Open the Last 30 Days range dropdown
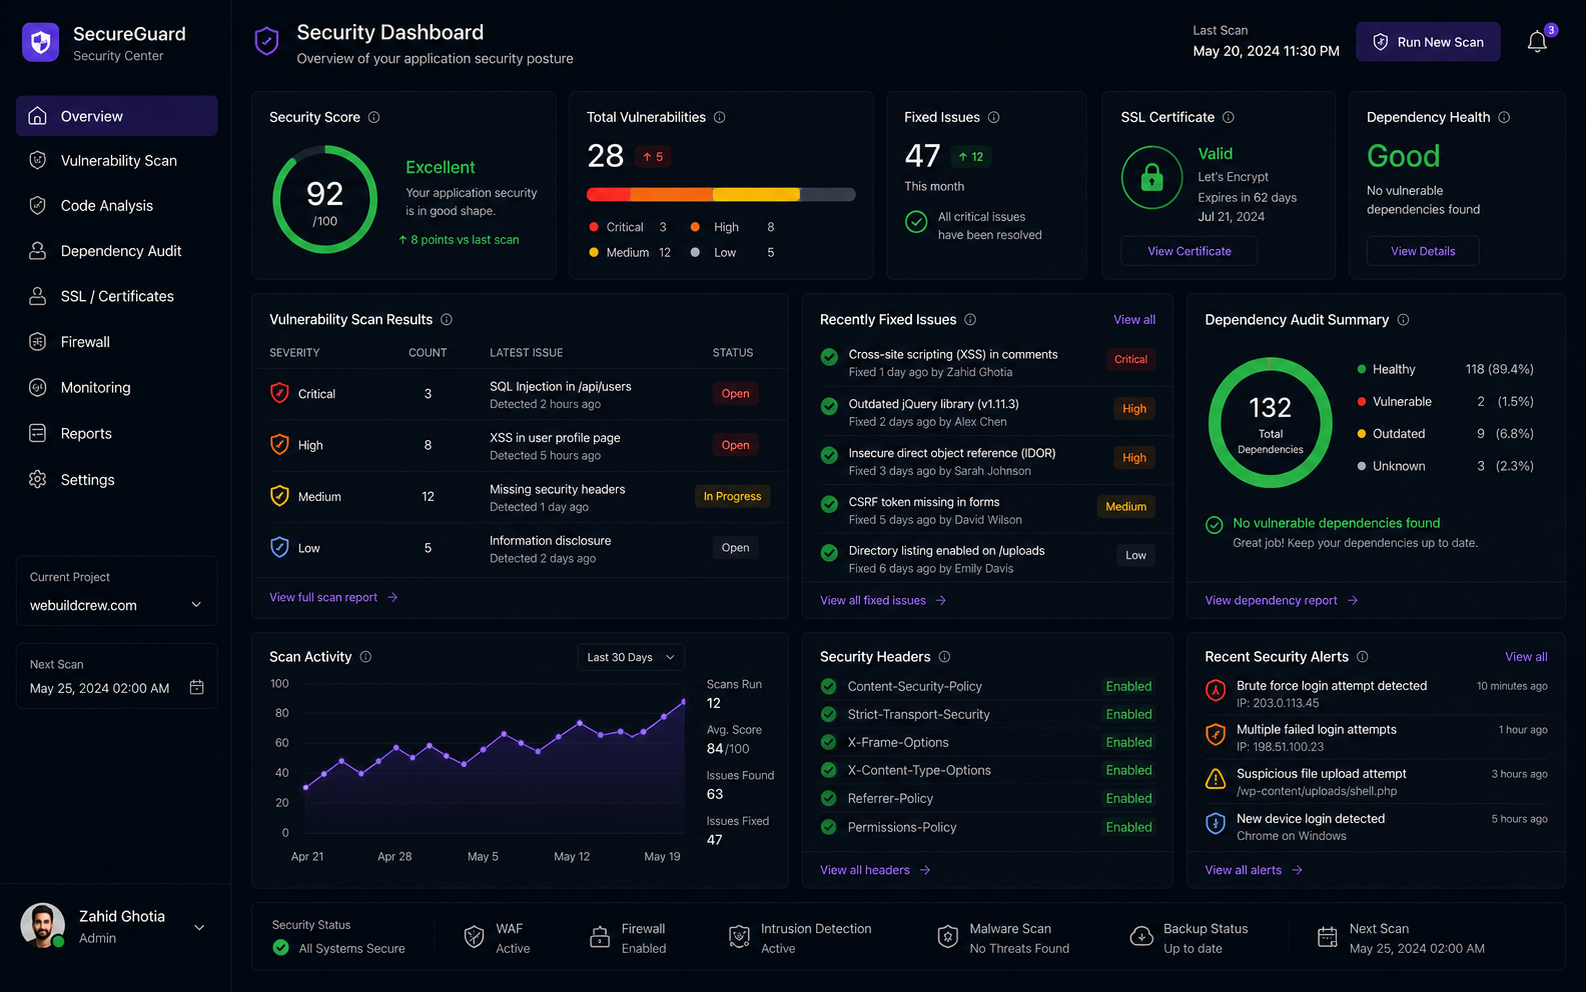This screenshot has width=1586, height=992. (631, 657)
